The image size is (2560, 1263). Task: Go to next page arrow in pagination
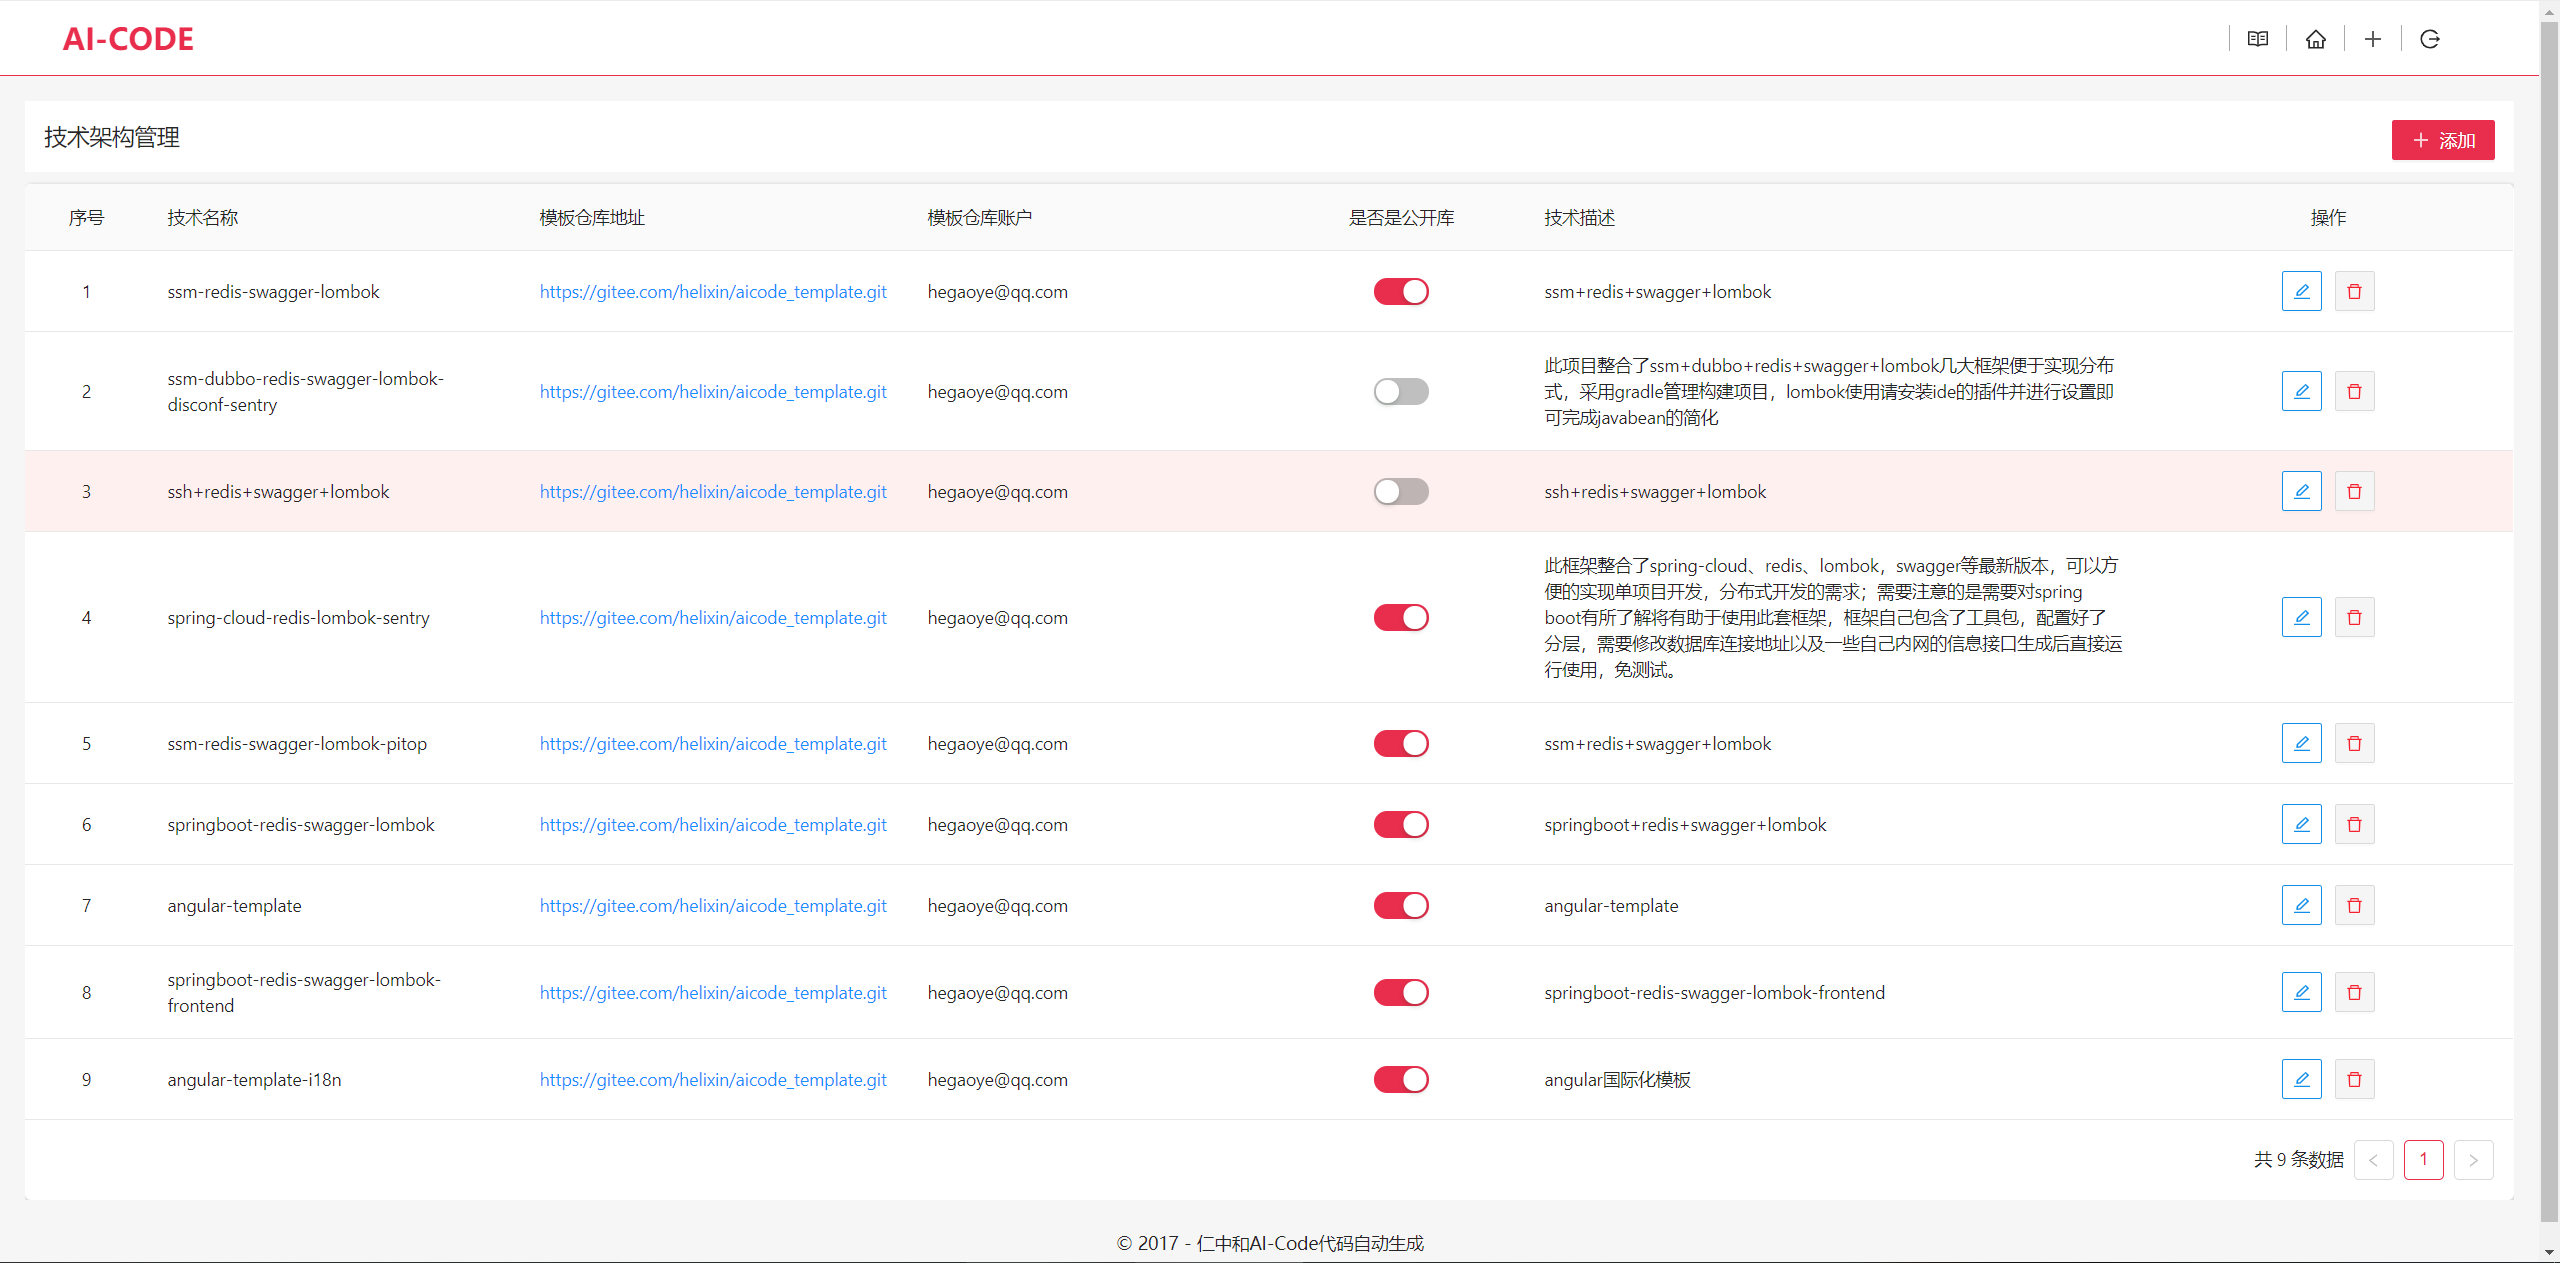point(2473,1160)
